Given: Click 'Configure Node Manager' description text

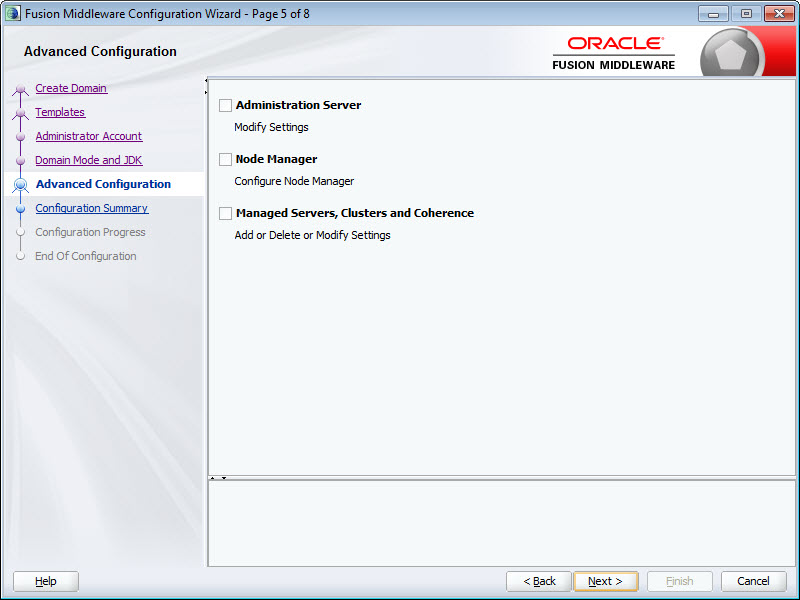Looking at the screenshot, I should tap(294, 181).
